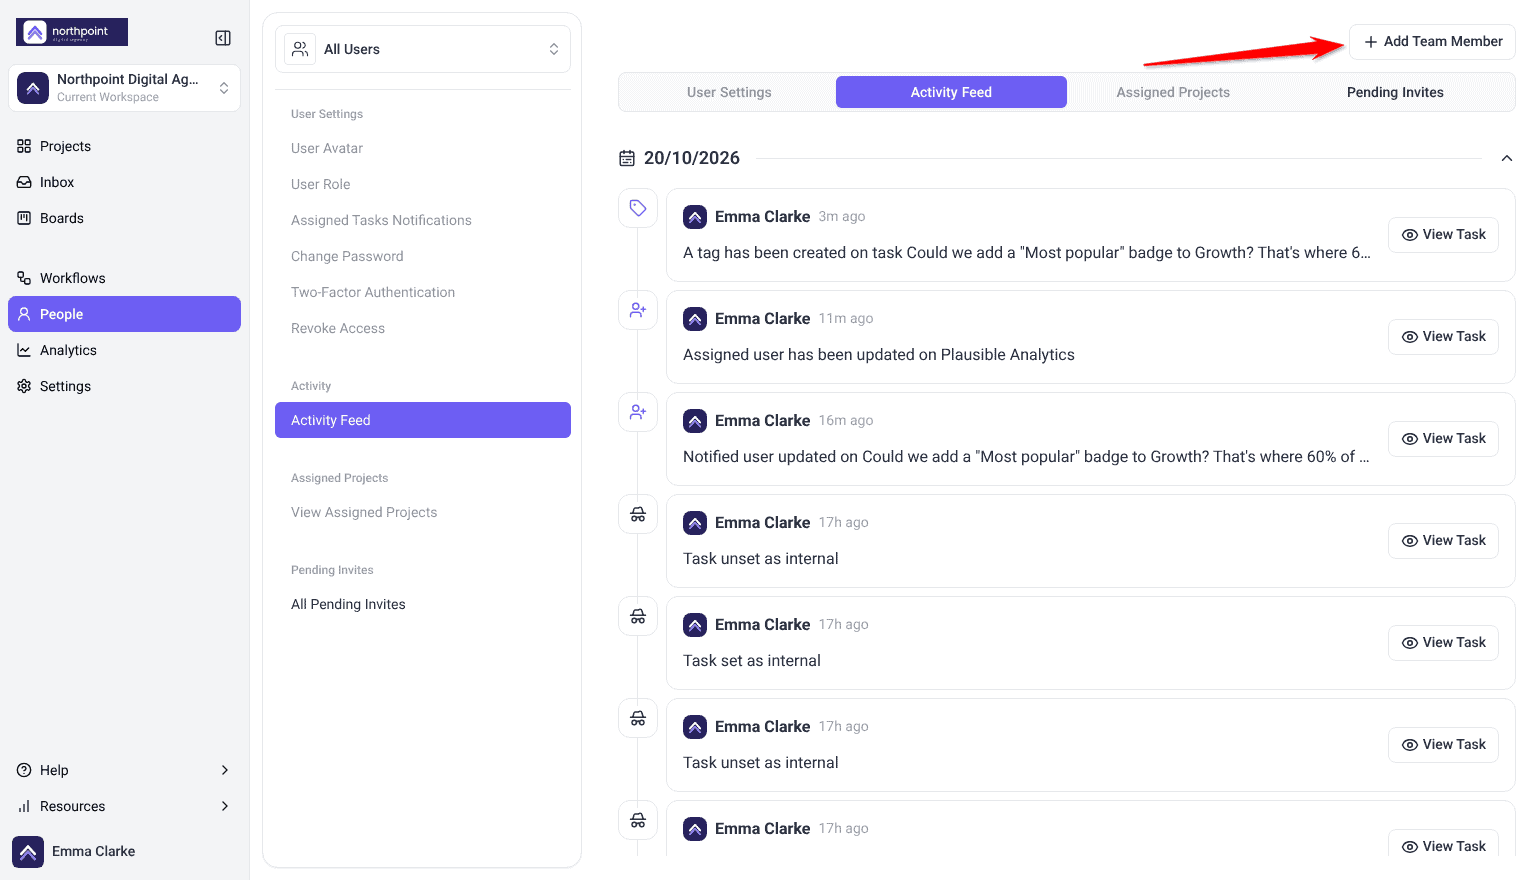Click the Boards icon in sidebar
1540x880 pixels.
[x=24, y=218]
